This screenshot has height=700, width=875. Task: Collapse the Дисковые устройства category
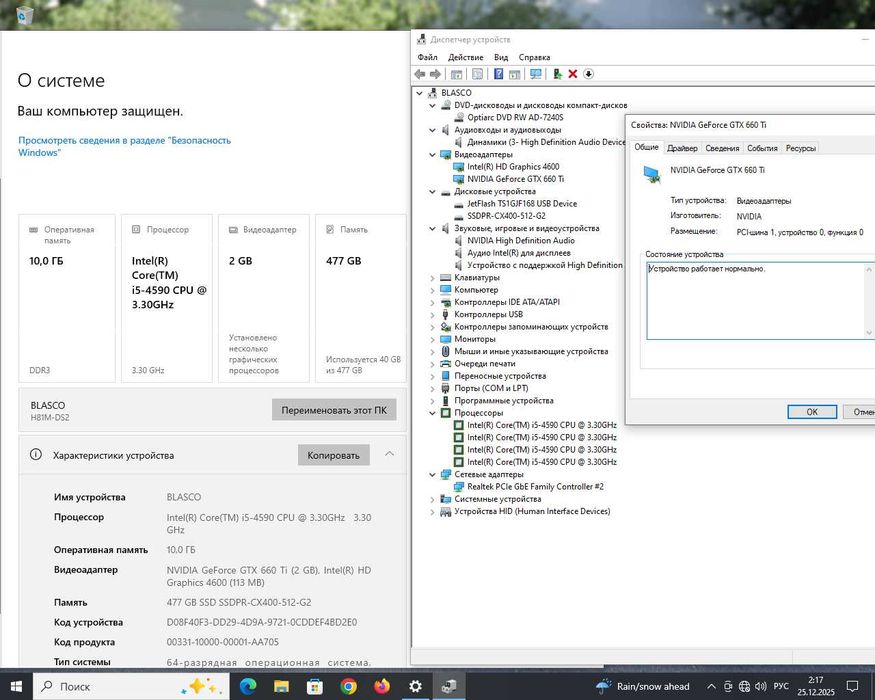click(432, 191)
